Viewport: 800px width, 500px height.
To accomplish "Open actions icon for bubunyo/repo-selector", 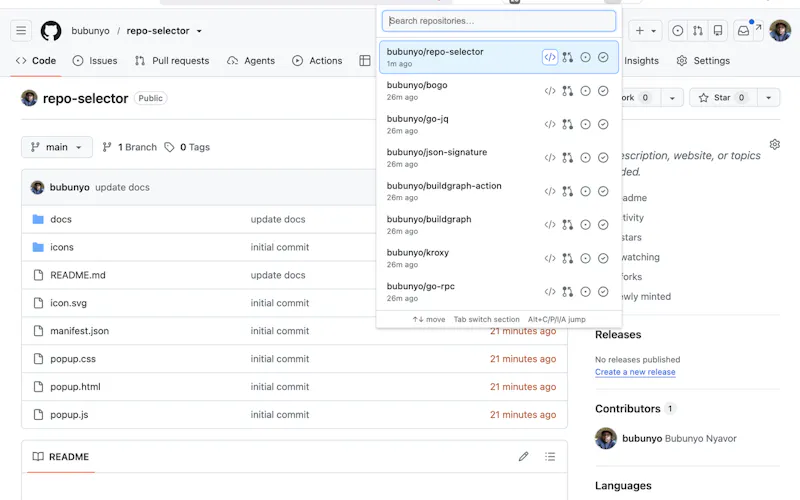I will [603, 57].
